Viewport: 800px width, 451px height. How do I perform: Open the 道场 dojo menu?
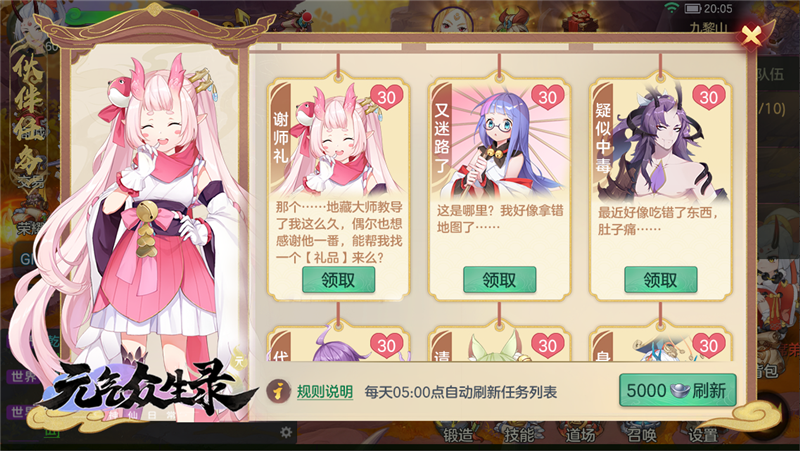pyautogui.click(x=580, y=433)
